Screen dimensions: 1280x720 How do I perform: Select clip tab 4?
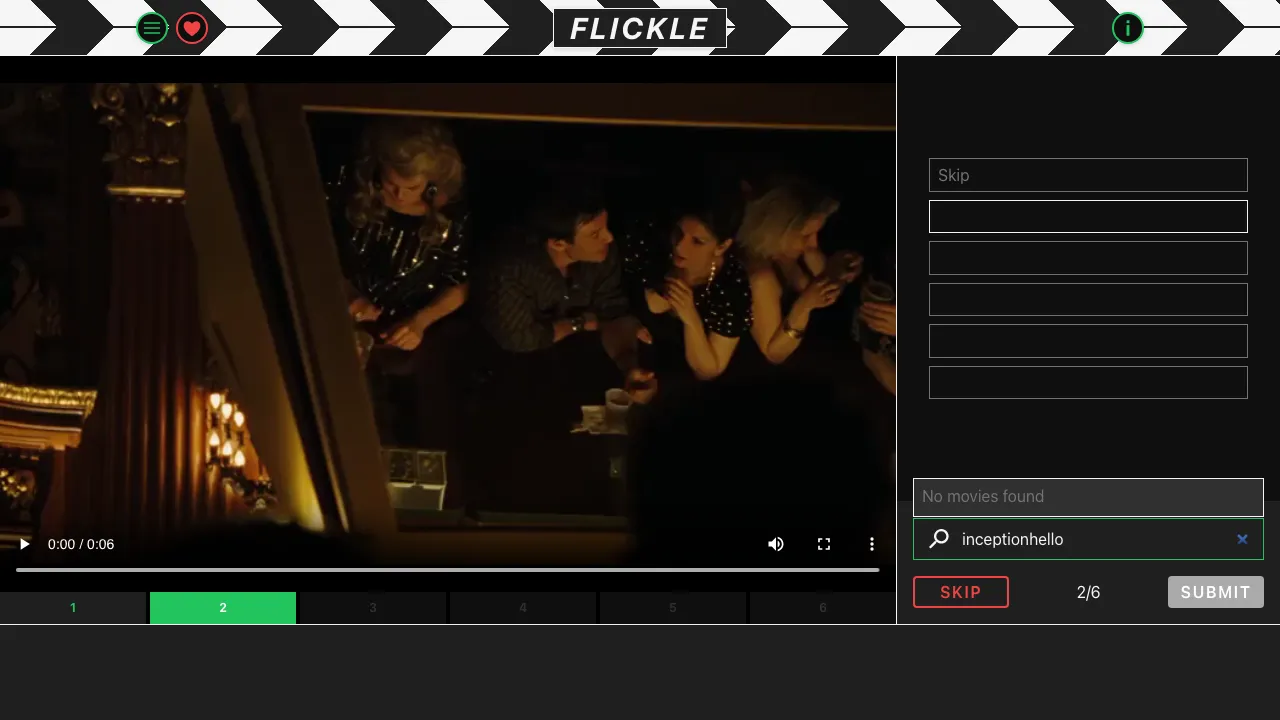pos(523,608)
